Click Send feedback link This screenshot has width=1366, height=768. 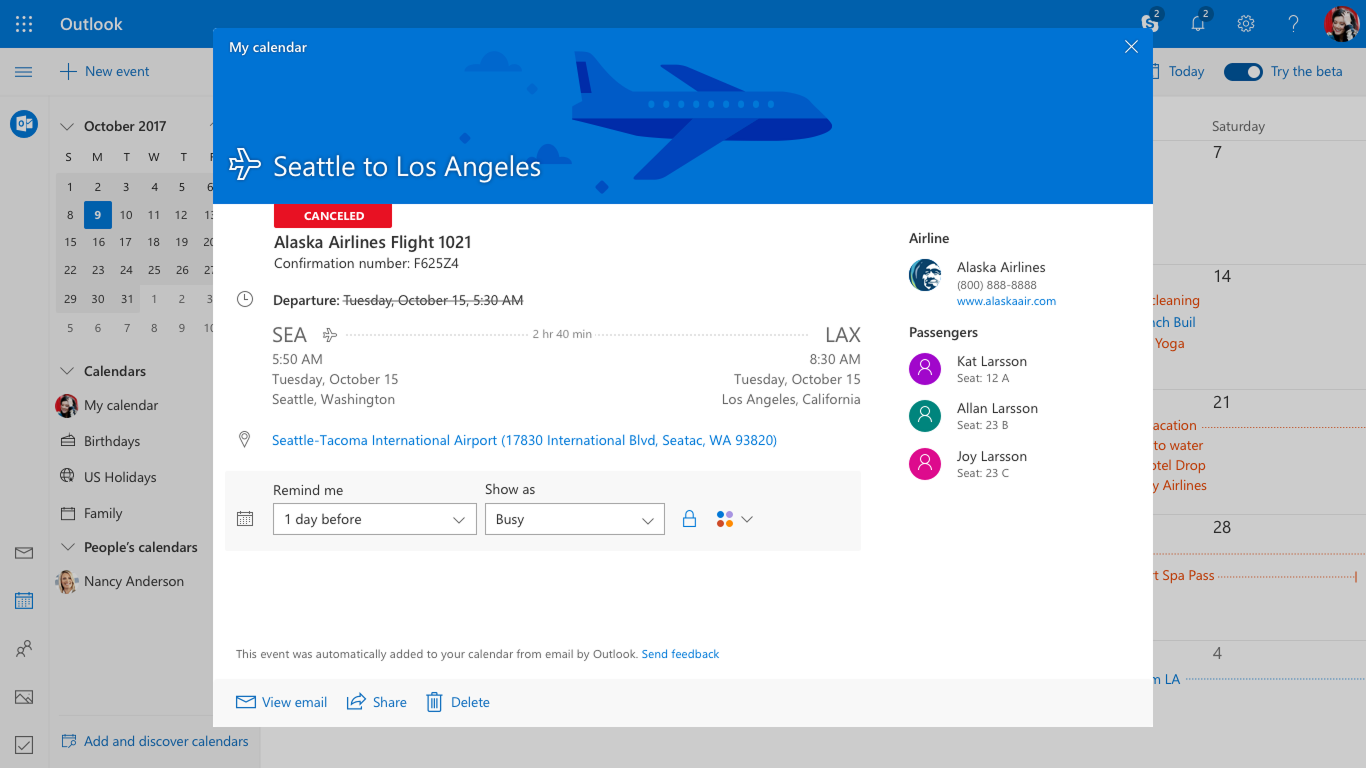pyautogui.click(x=680, y=654)
